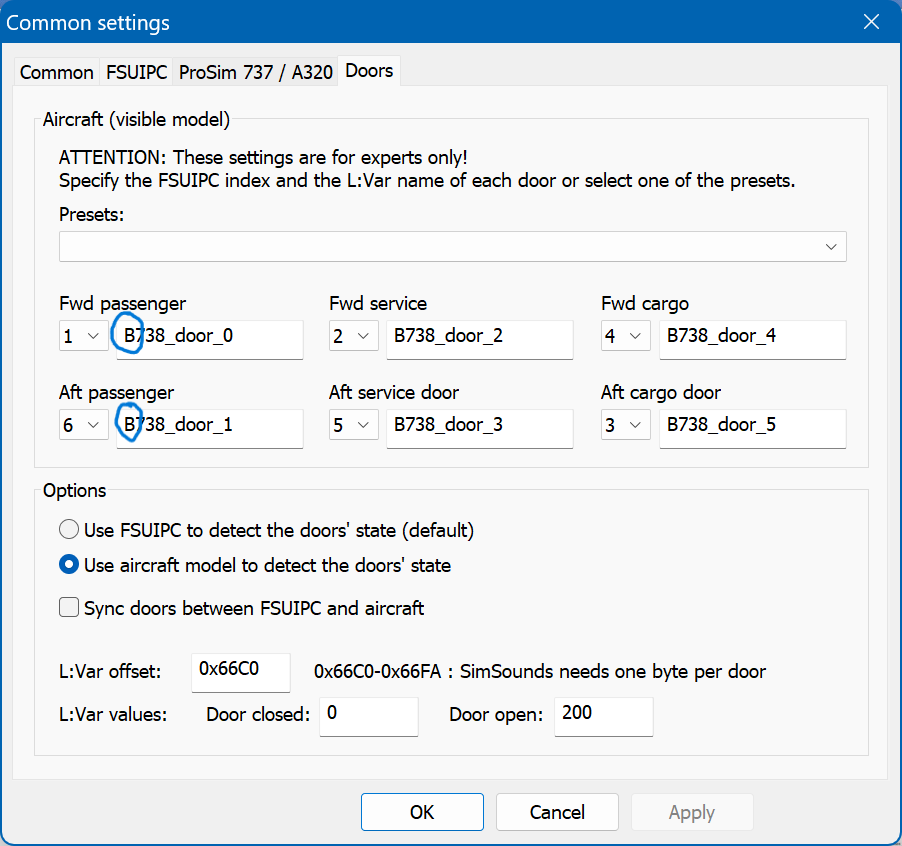Image resolution: width=902 pixels, height=846 pixels.
Task: Click the Aft passenger label
Action: 116,392
